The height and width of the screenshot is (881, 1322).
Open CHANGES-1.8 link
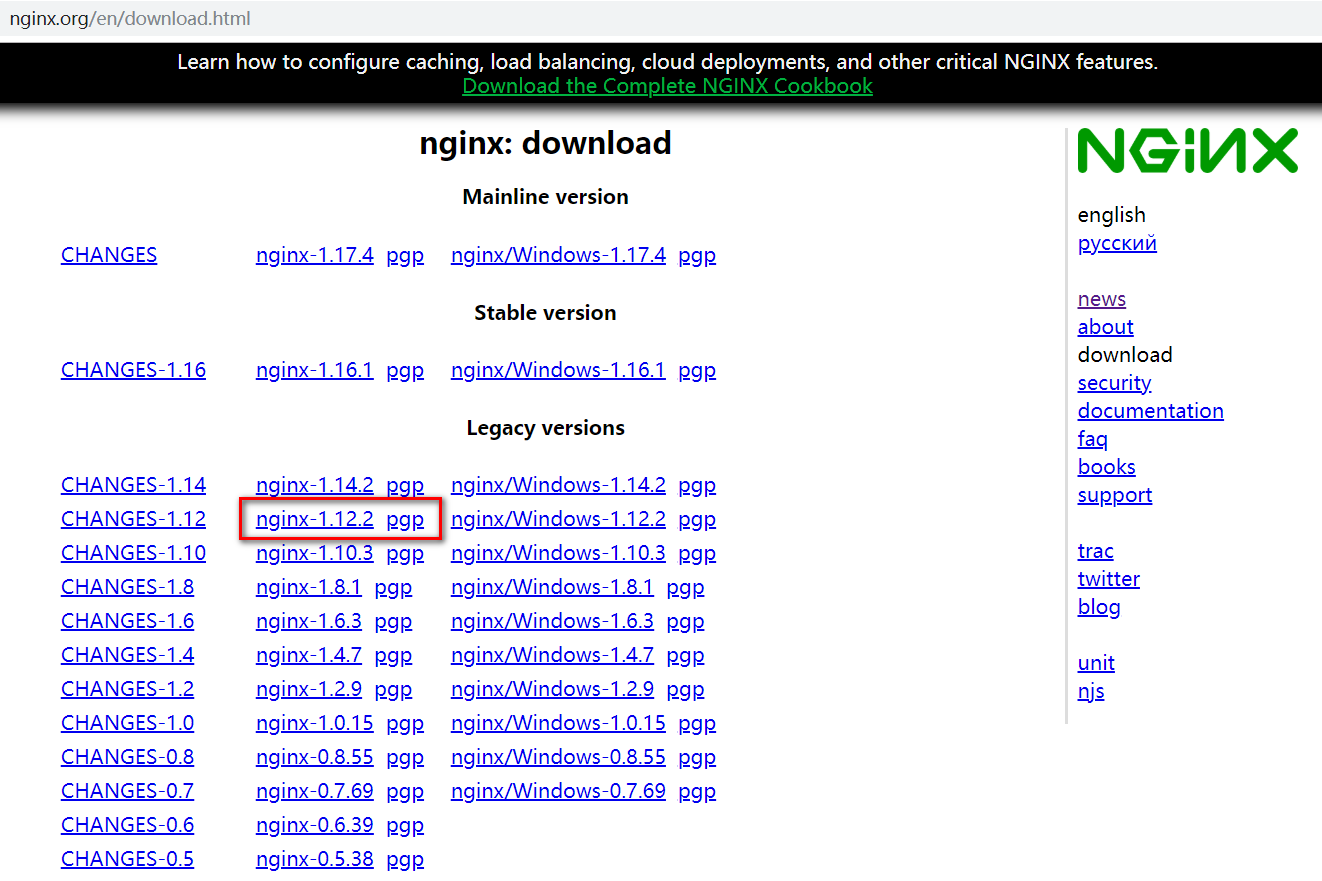(x=127, y=587)
